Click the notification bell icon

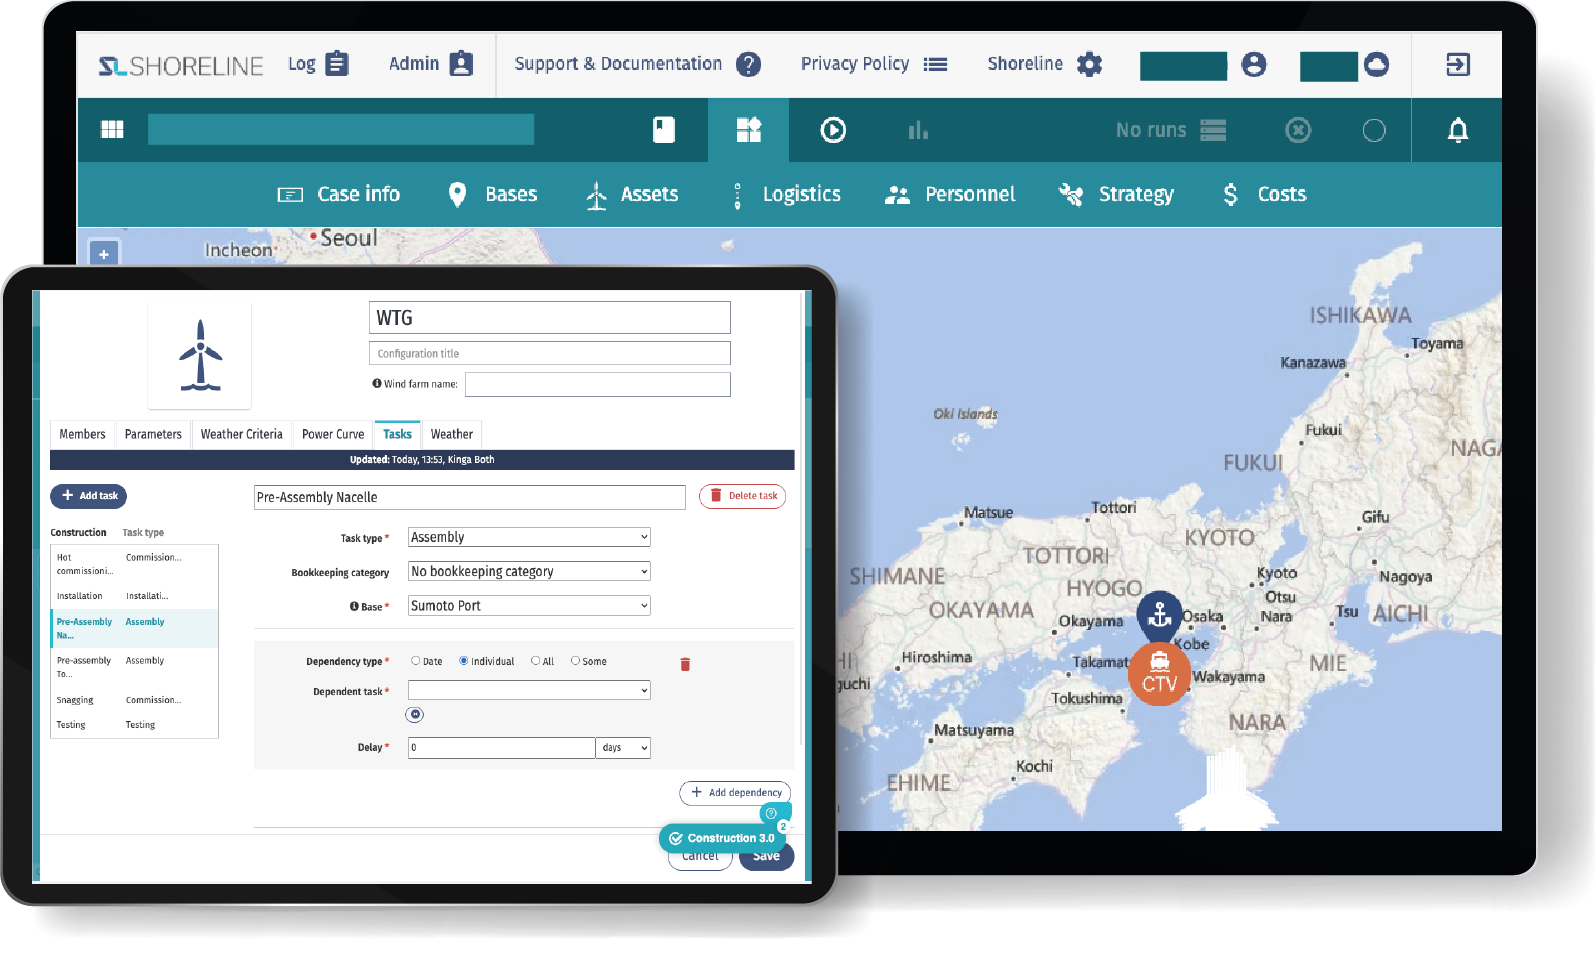click(1457, 130)
